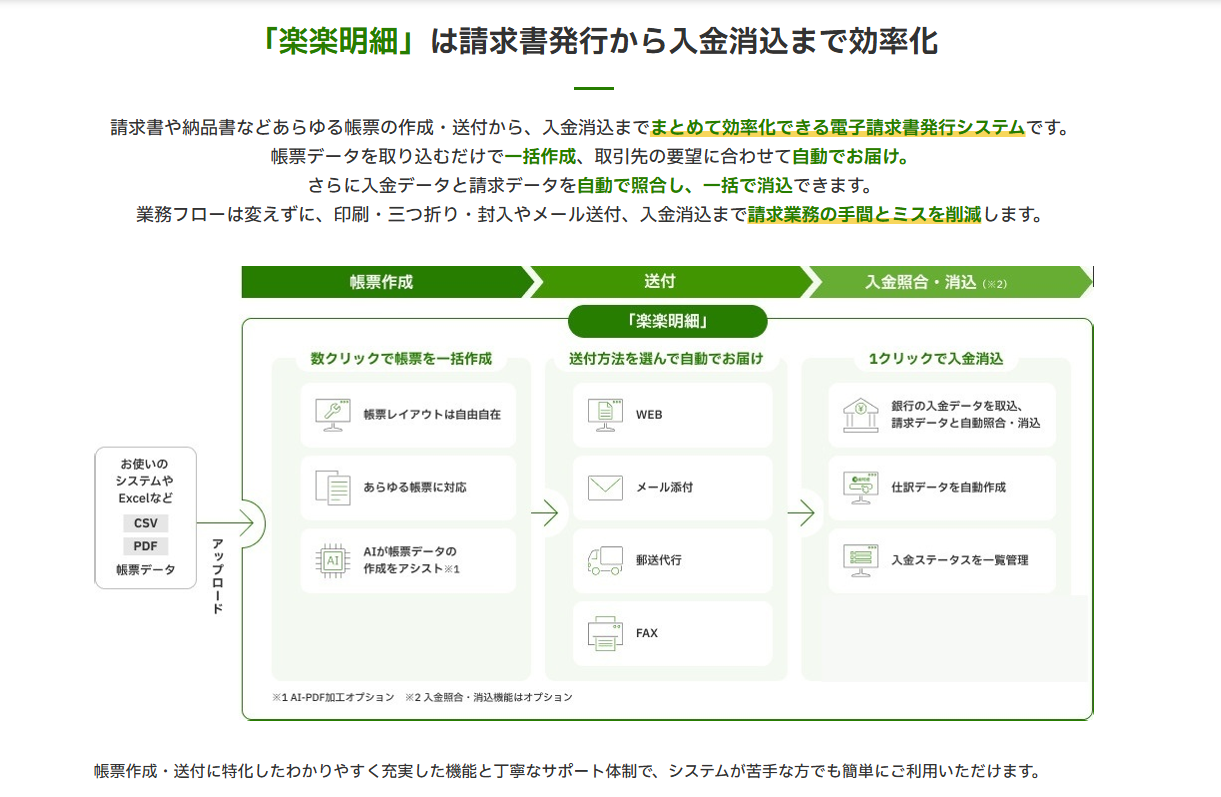Click the ※2 入金照合・消込機能はオプション footnote
Screen dimensions: 1221x797
pyautogui.click(x=489, y=697)
